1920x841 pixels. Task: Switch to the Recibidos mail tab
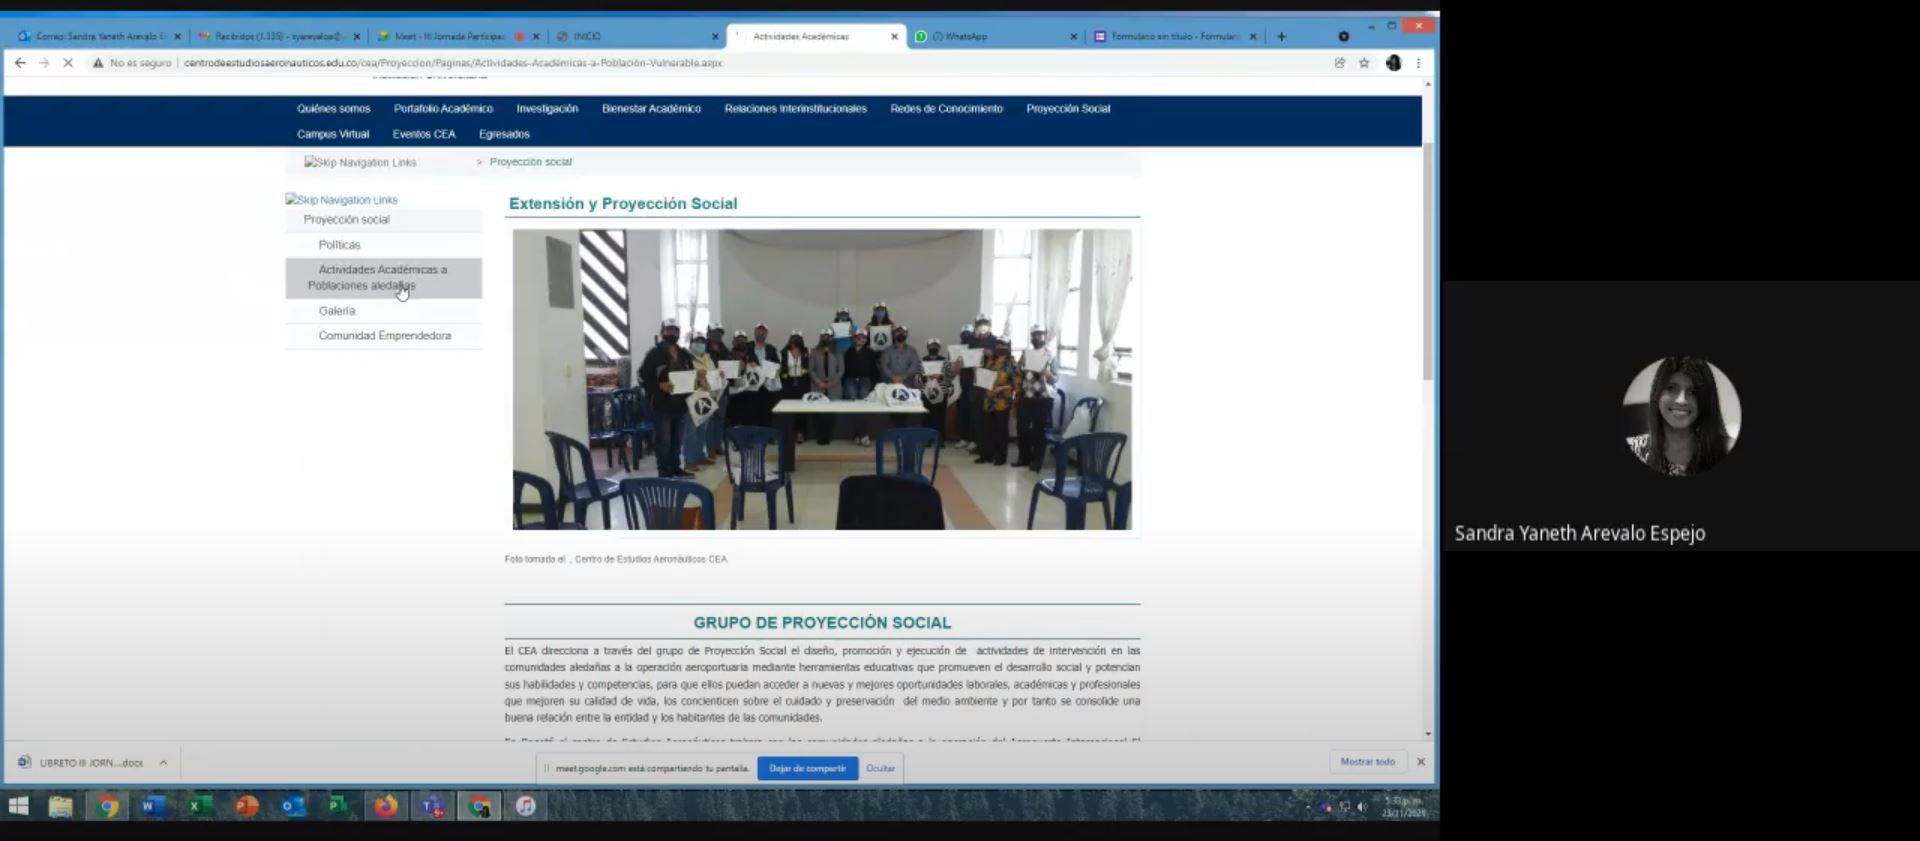click(x=279, y=36)
